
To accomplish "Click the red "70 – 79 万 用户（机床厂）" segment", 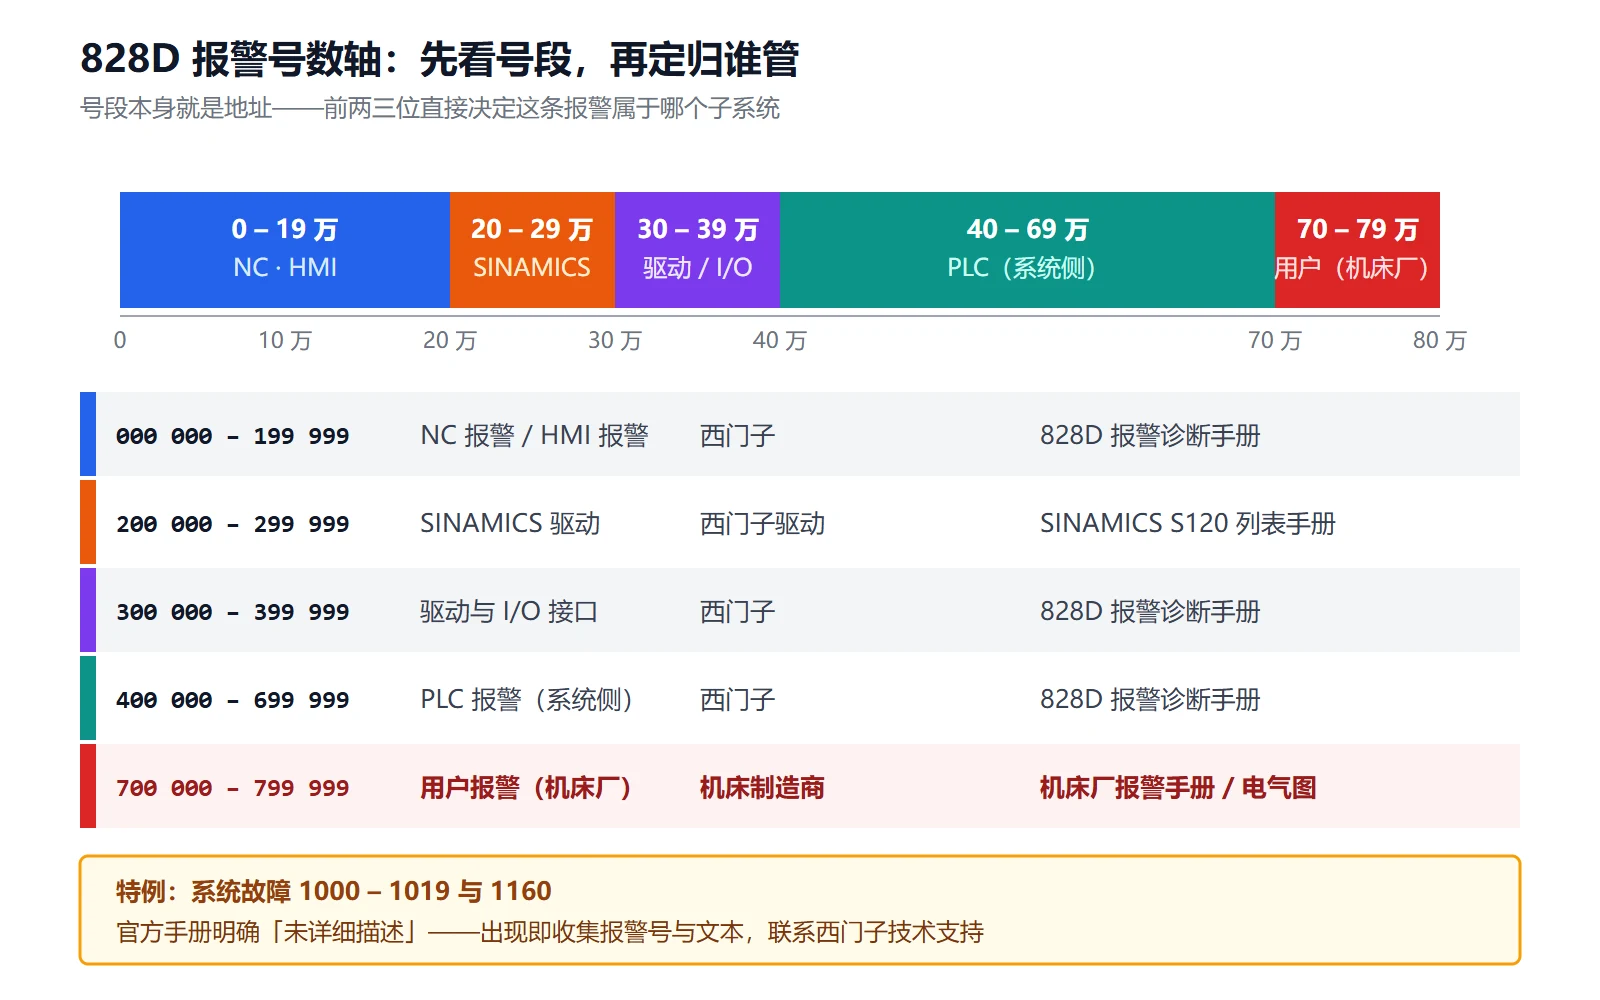I will pos(1357,250).
